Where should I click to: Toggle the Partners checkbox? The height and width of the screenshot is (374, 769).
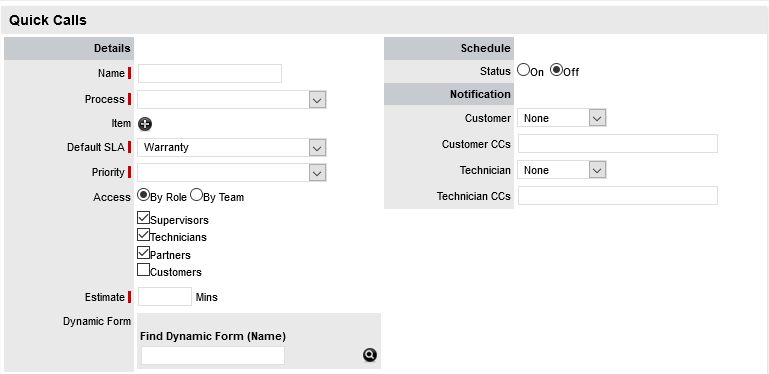tap(143, 252)
